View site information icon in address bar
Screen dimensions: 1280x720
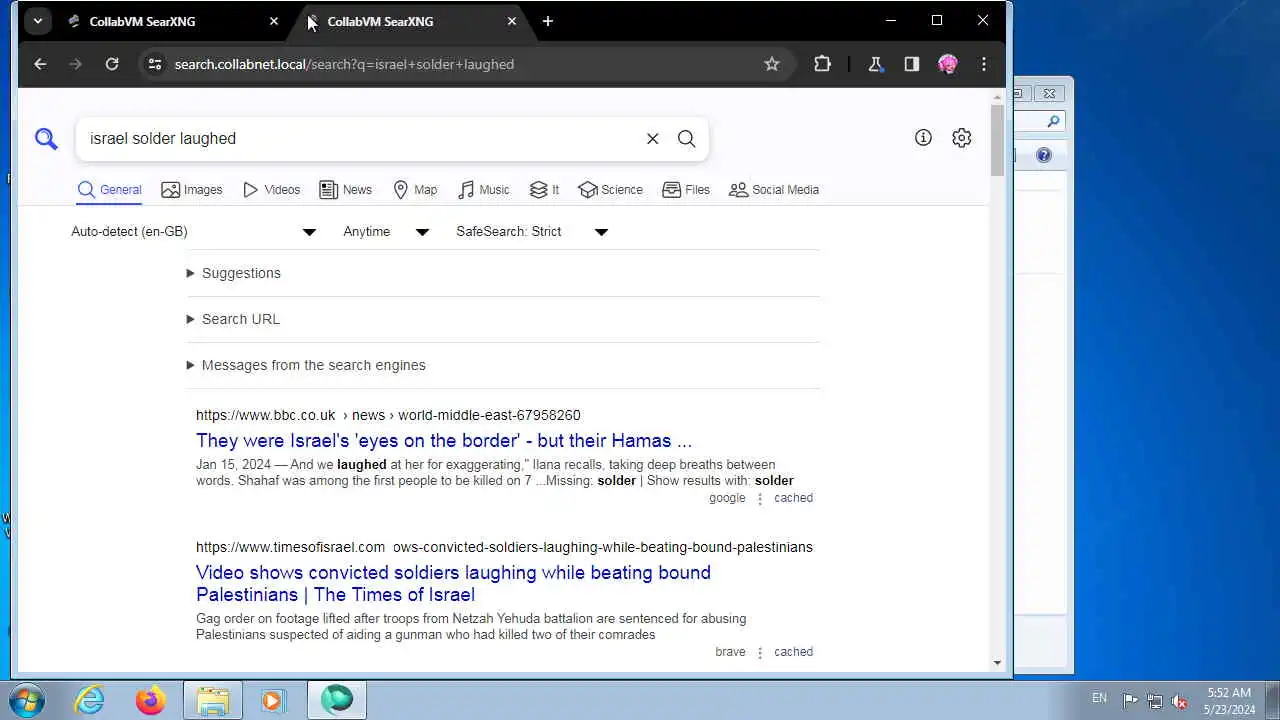tap(153, 64)
